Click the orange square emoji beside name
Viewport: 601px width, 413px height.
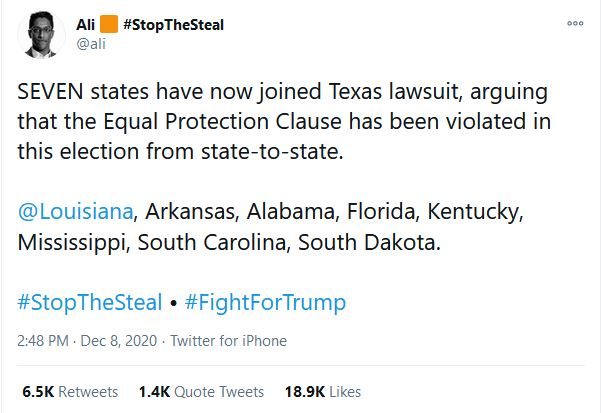(109, 24)
